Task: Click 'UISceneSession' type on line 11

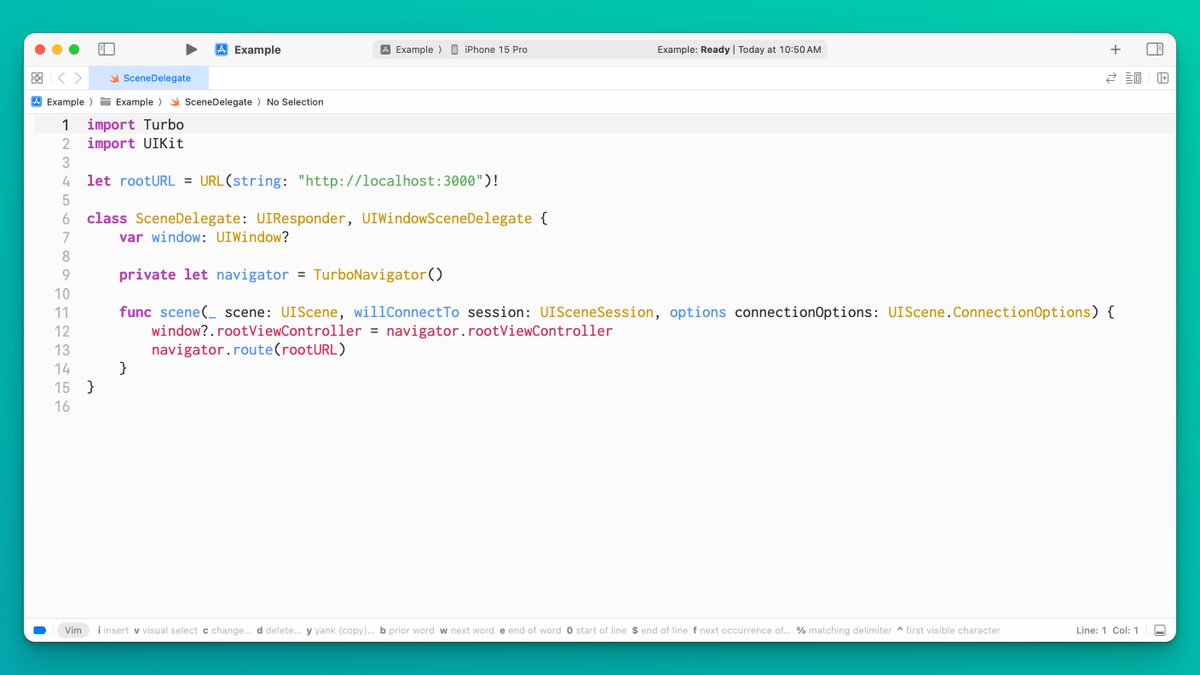Action: coord(596,312)
